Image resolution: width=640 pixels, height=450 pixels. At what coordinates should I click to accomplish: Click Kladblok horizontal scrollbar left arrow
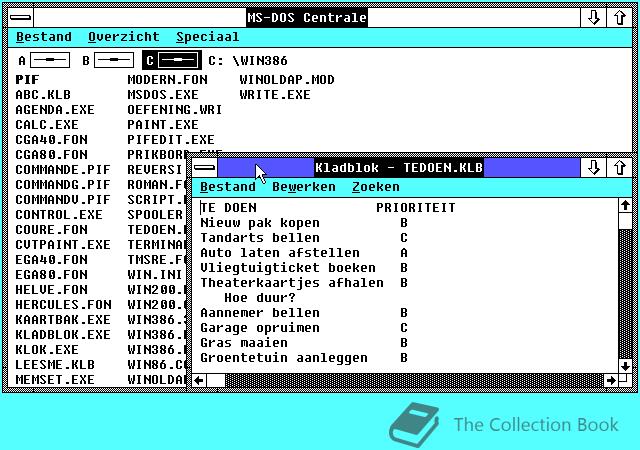(x=199, y=381)
